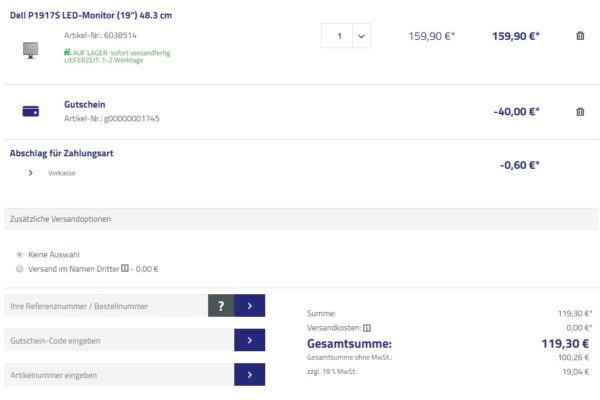Select the Keine Auswahl radio option
This screenshot has height=400, width=600.
point(20,254)
